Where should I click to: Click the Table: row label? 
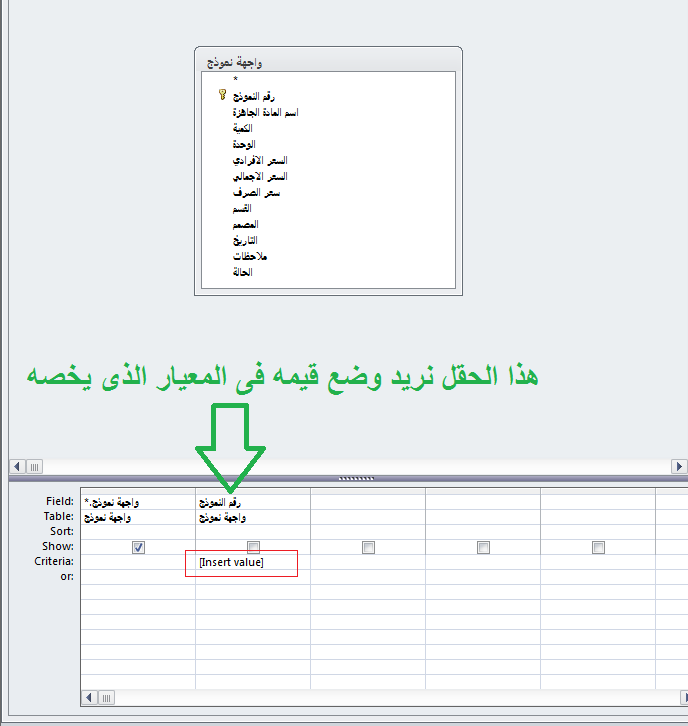(x=59, y=516)
